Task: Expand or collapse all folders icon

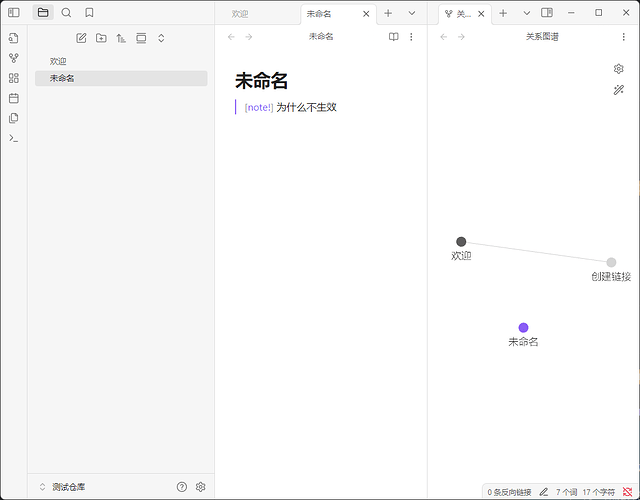Action: [161, 38]
